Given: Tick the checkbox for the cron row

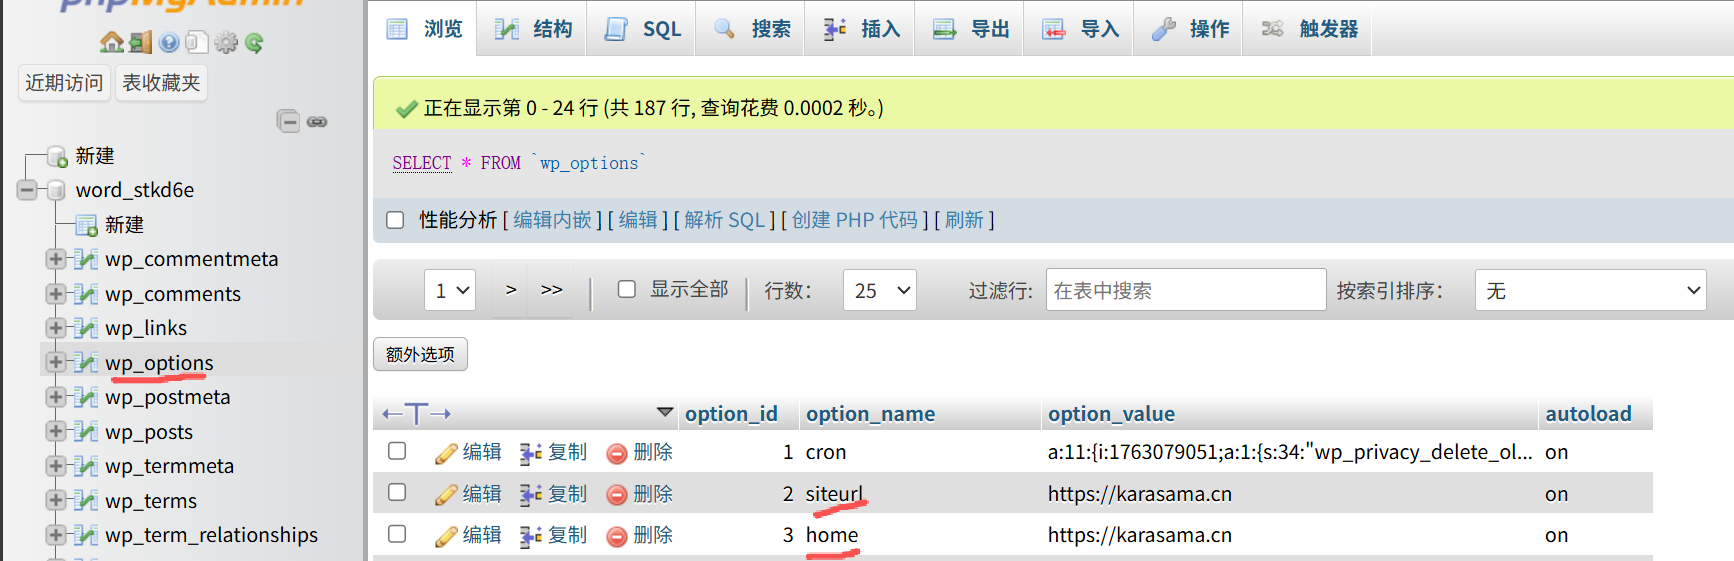Looking at the screenshot, I should [397, 451].
